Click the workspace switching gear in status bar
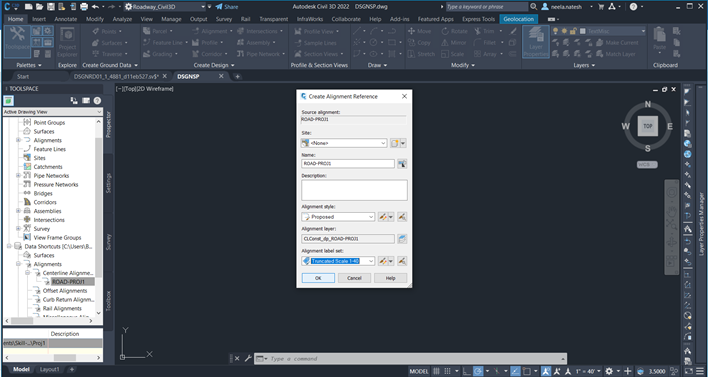The image size is (708, 377). click(x=609, y=371)
